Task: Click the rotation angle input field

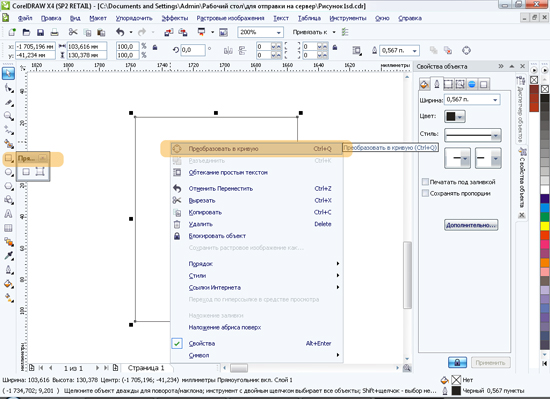Action: tap(193, 50)
